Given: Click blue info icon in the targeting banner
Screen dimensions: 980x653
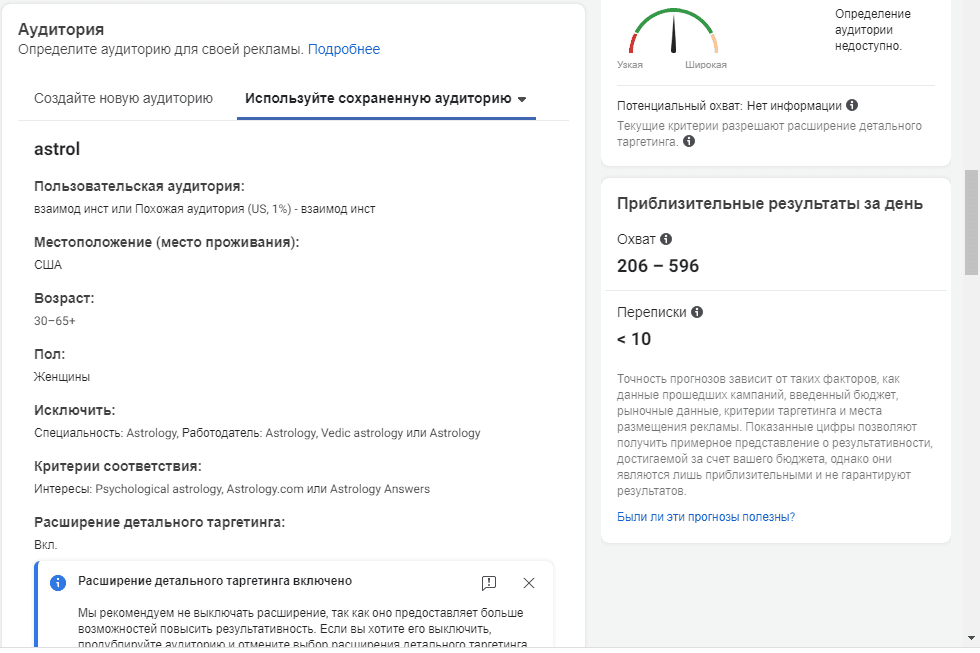Looking at the screenshot, I should 58,583.
